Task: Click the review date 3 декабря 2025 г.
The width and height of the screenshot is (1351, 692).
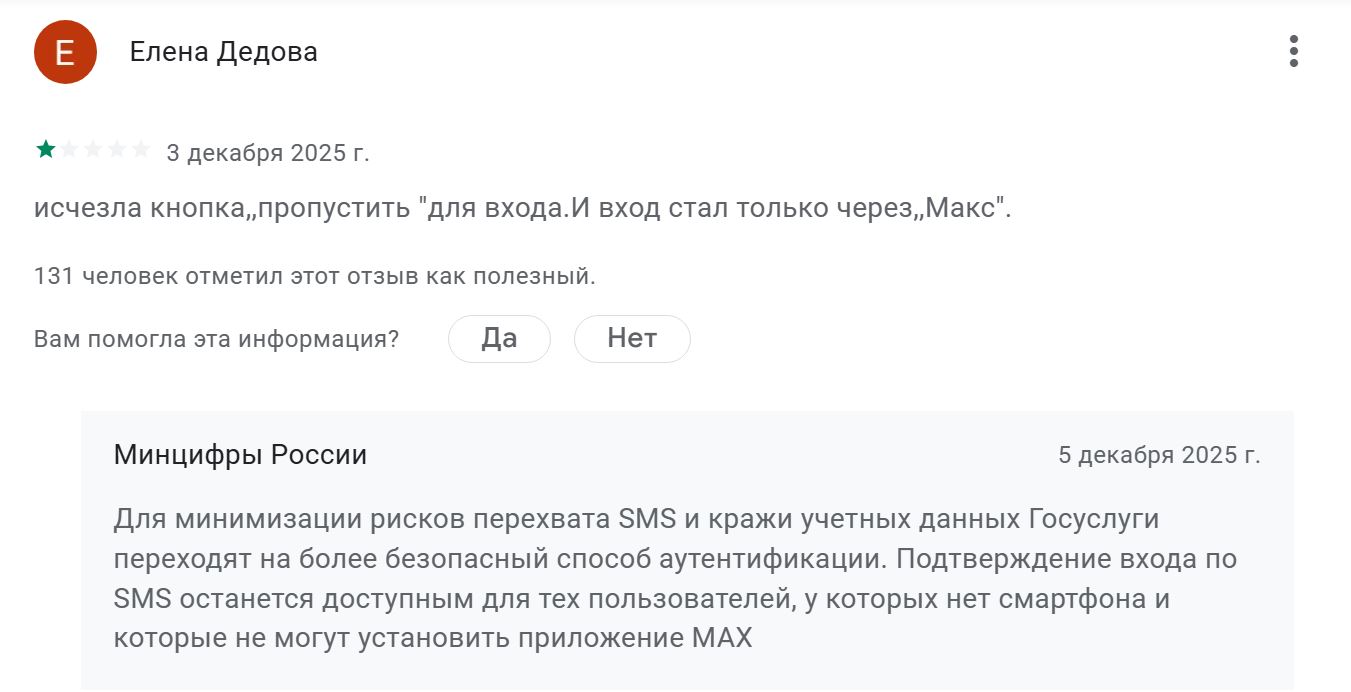Action: 268,153
